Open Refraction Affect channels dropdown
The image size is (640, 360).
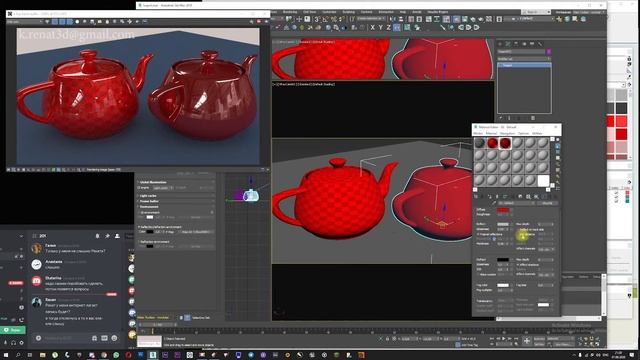546,275
